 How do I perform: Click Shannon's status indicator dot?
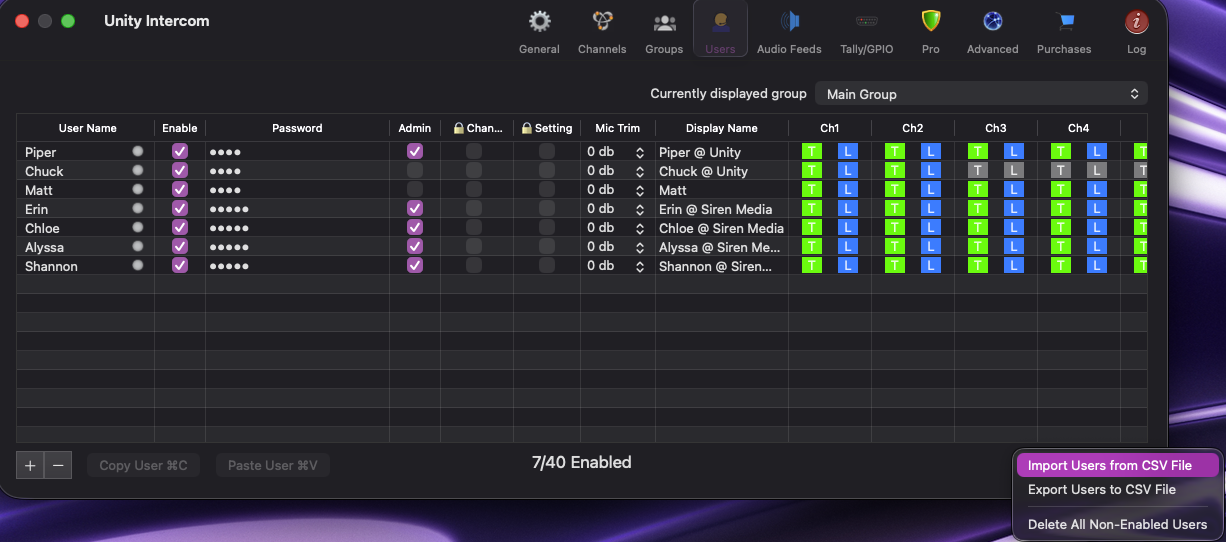tap(138, 265)
